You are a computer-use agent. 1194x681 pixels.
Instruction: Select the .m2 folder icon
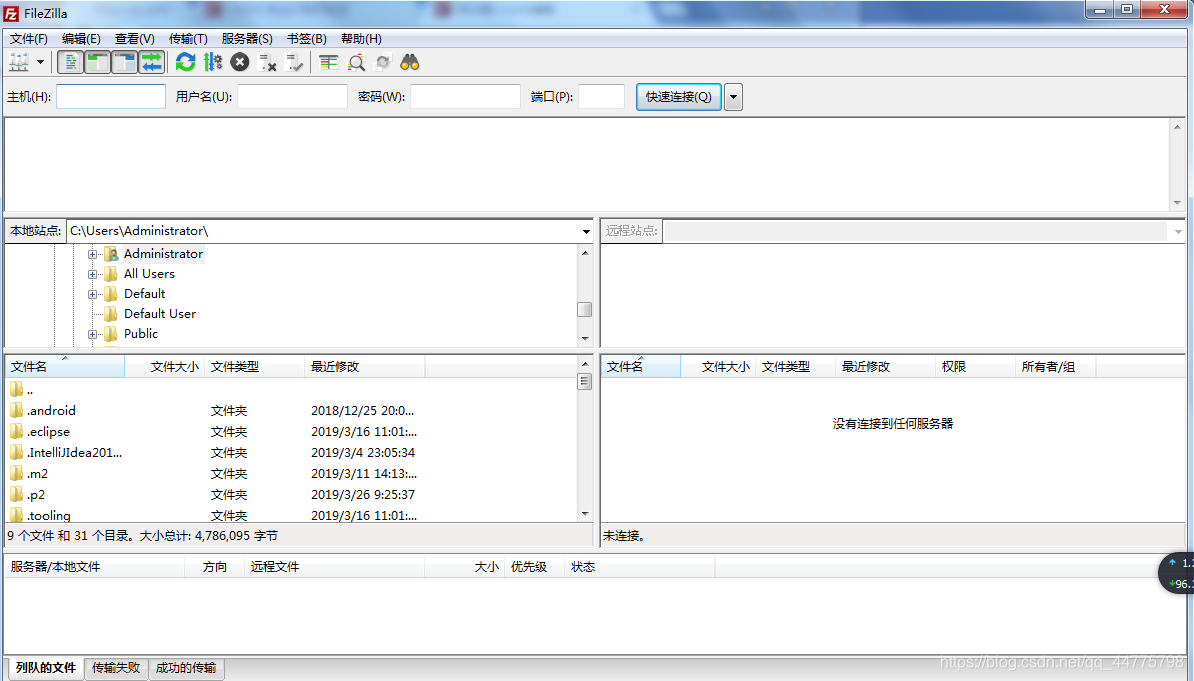click(17, 473)
